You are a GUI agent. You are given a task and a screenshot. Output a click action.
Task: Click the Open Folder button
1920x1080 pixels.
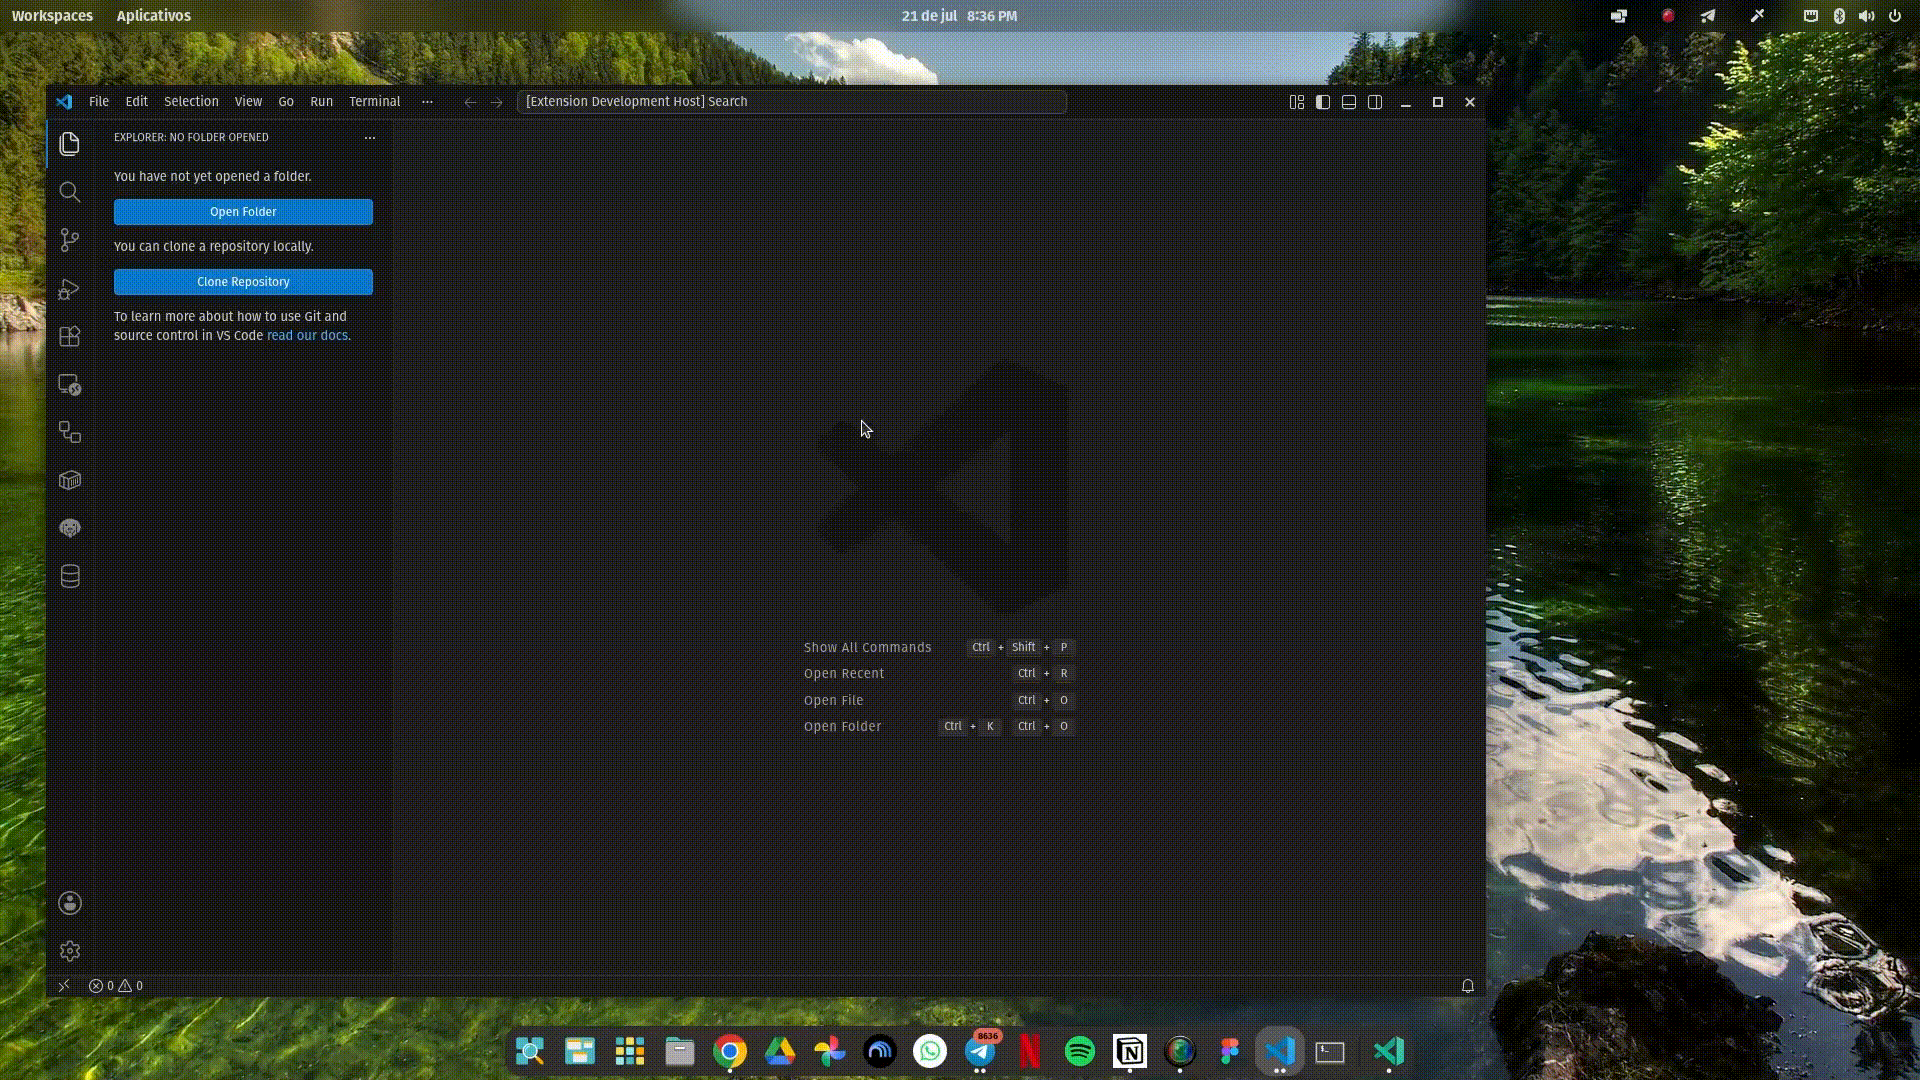pyautogui.click(x=243, y=212)
